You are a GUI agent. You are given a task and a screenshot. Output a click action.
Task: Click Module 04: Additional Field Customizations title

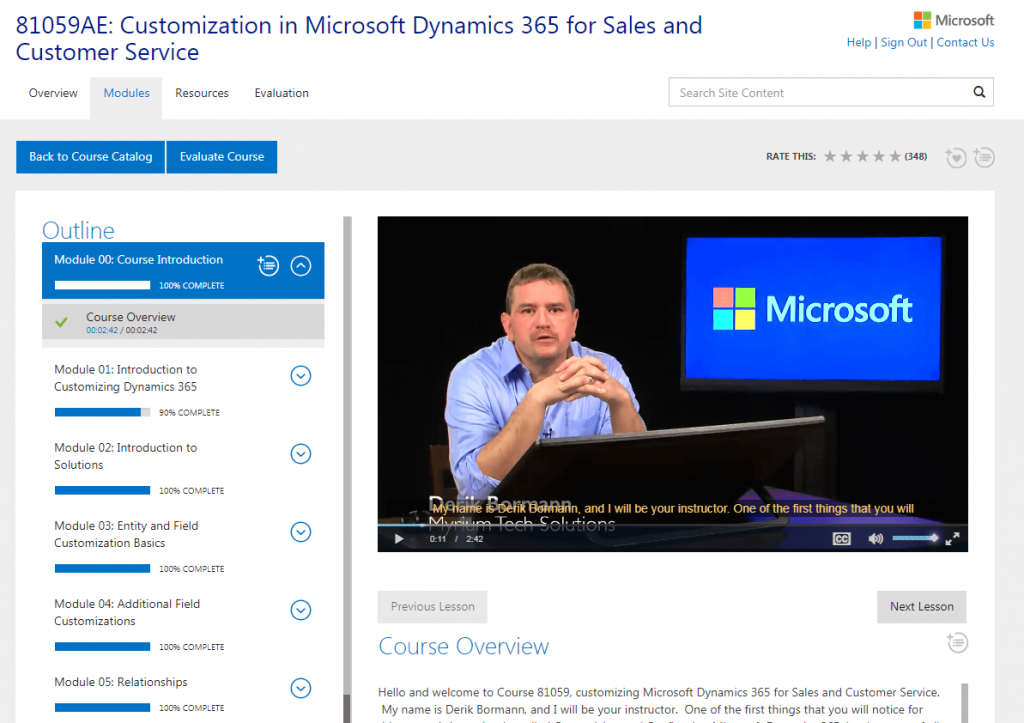coord(127,612)
